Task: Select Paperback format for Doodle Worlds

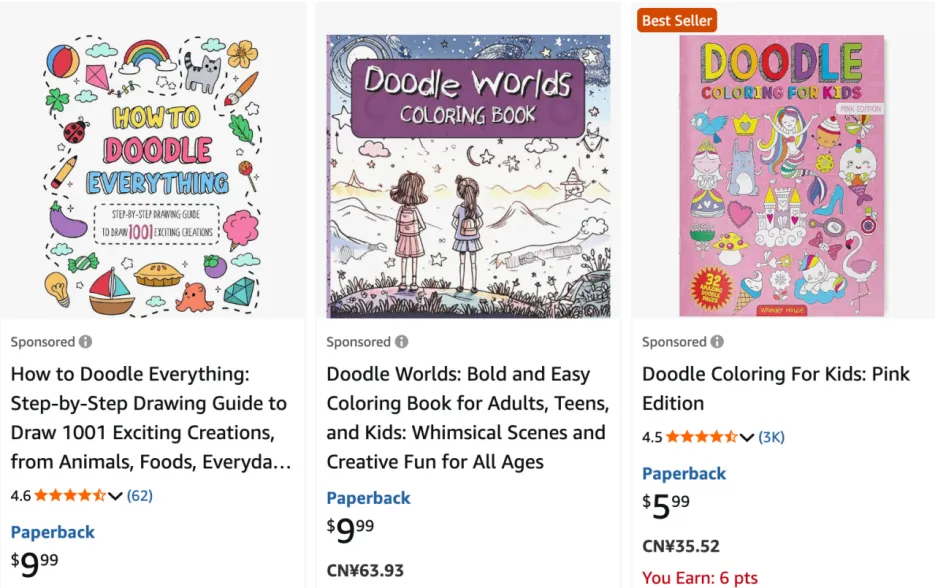Action: (x=369, y=498)
